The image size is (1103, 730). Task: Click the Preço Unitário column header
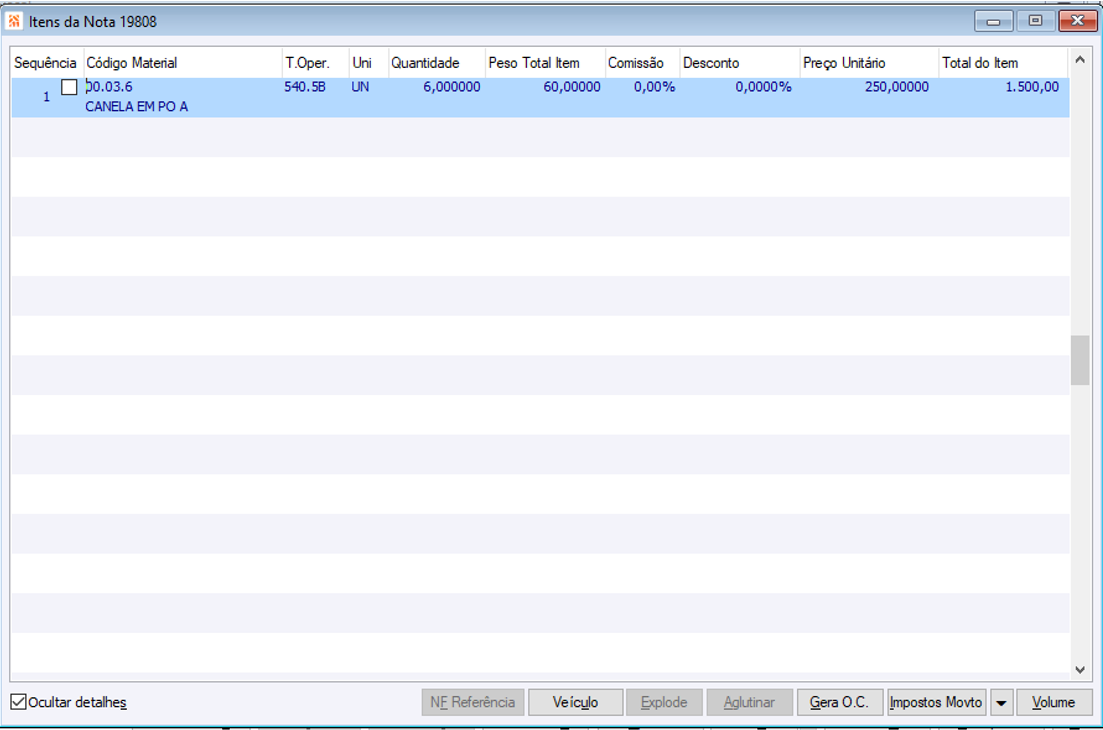[x=869, y=63]
